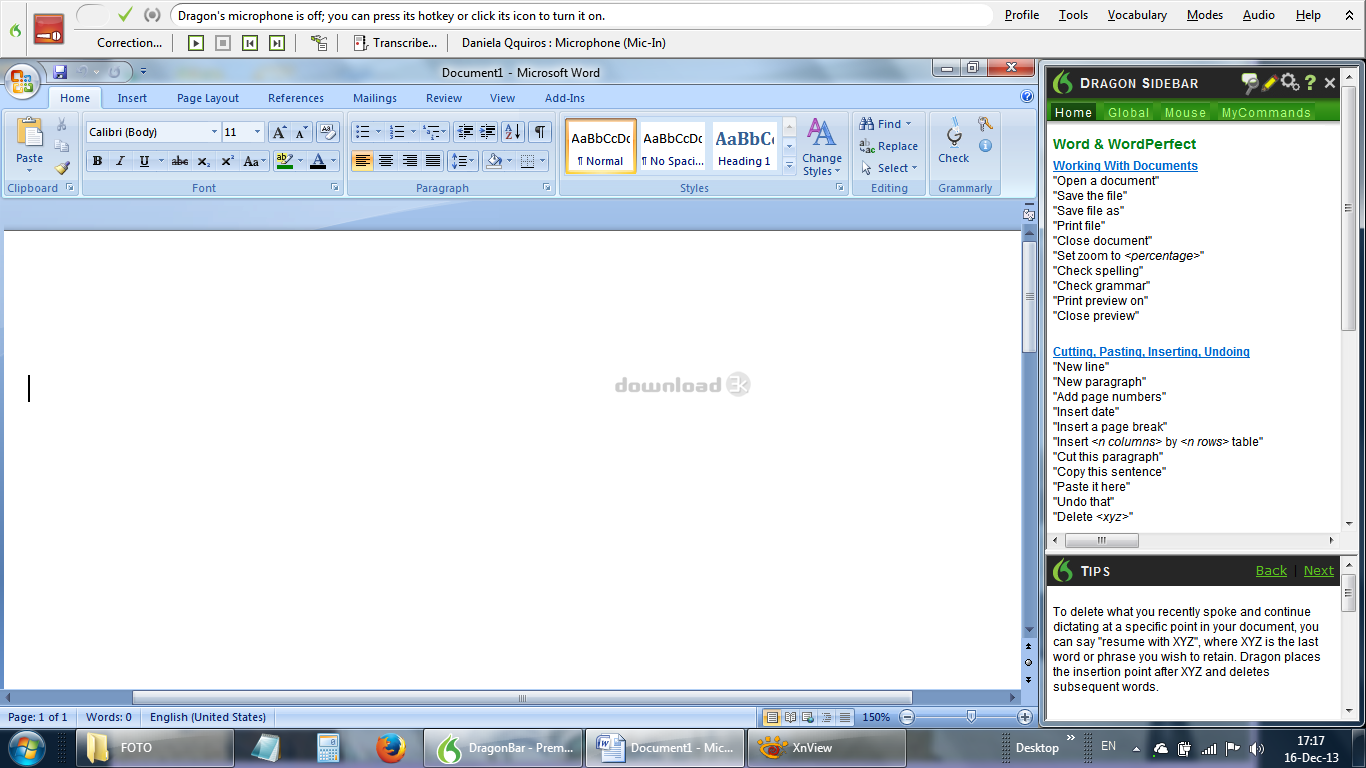Switch to MyCommands tab in Dragon Sidebar

pos(1266,113)
